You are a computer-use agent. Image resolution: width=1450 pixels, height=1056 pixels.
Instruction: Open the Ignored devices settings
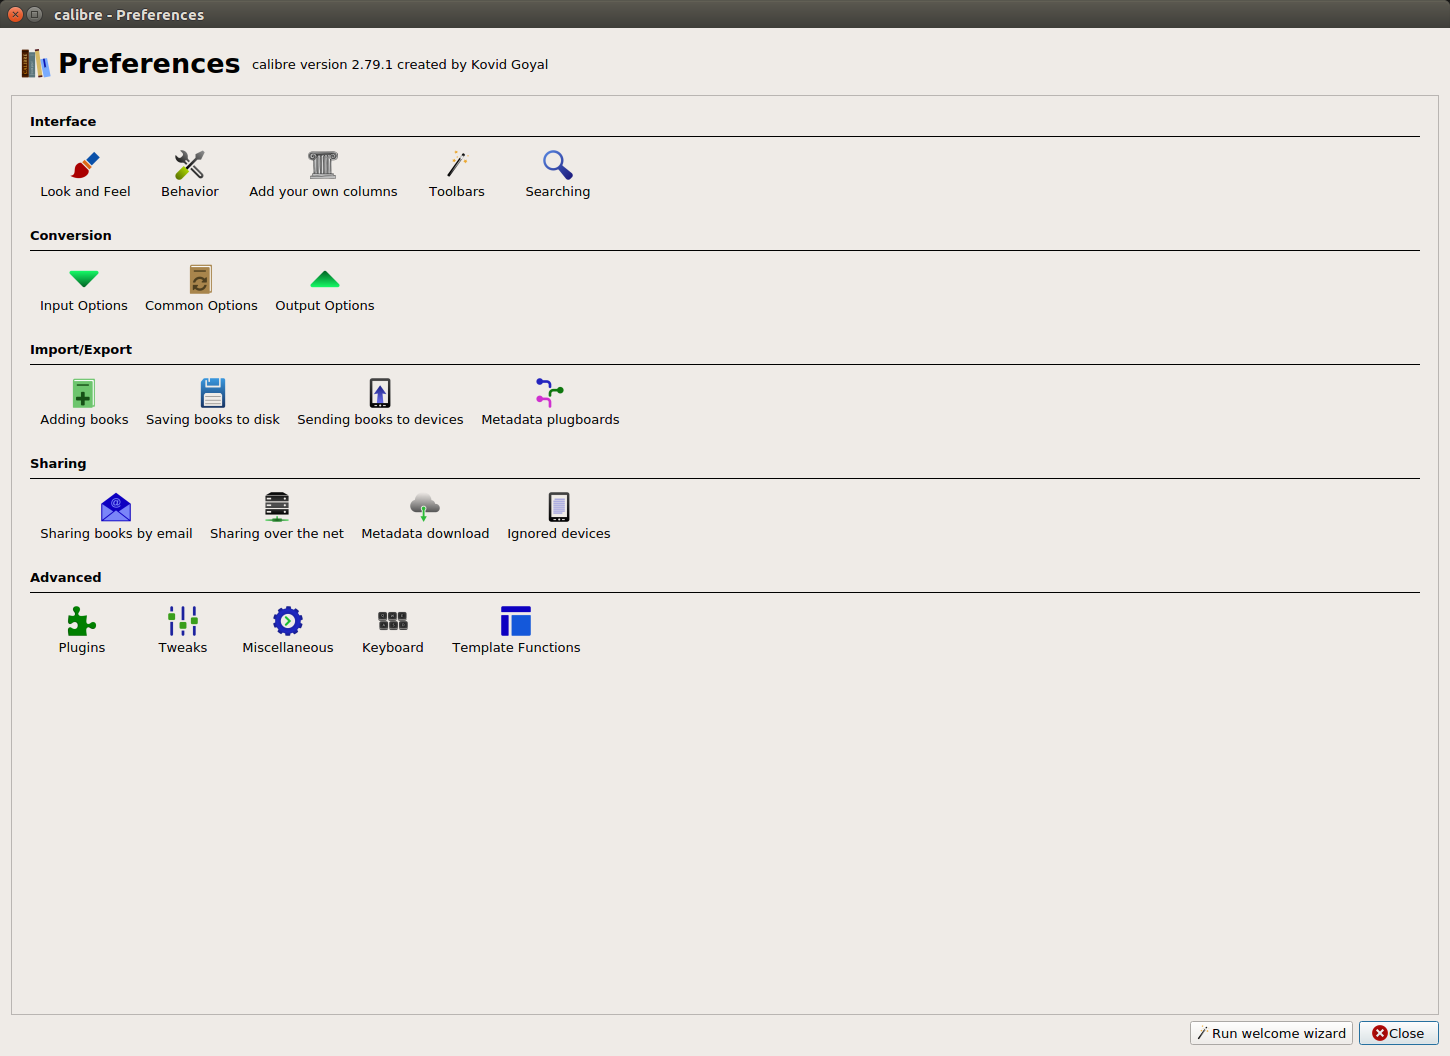(559, 517)
